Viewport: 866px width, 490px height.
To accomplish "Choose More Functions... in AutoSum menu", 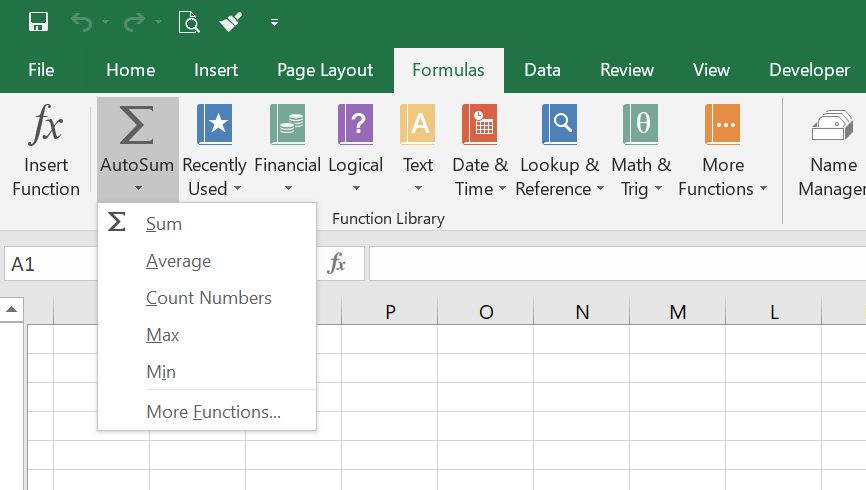I will (207, 412).
